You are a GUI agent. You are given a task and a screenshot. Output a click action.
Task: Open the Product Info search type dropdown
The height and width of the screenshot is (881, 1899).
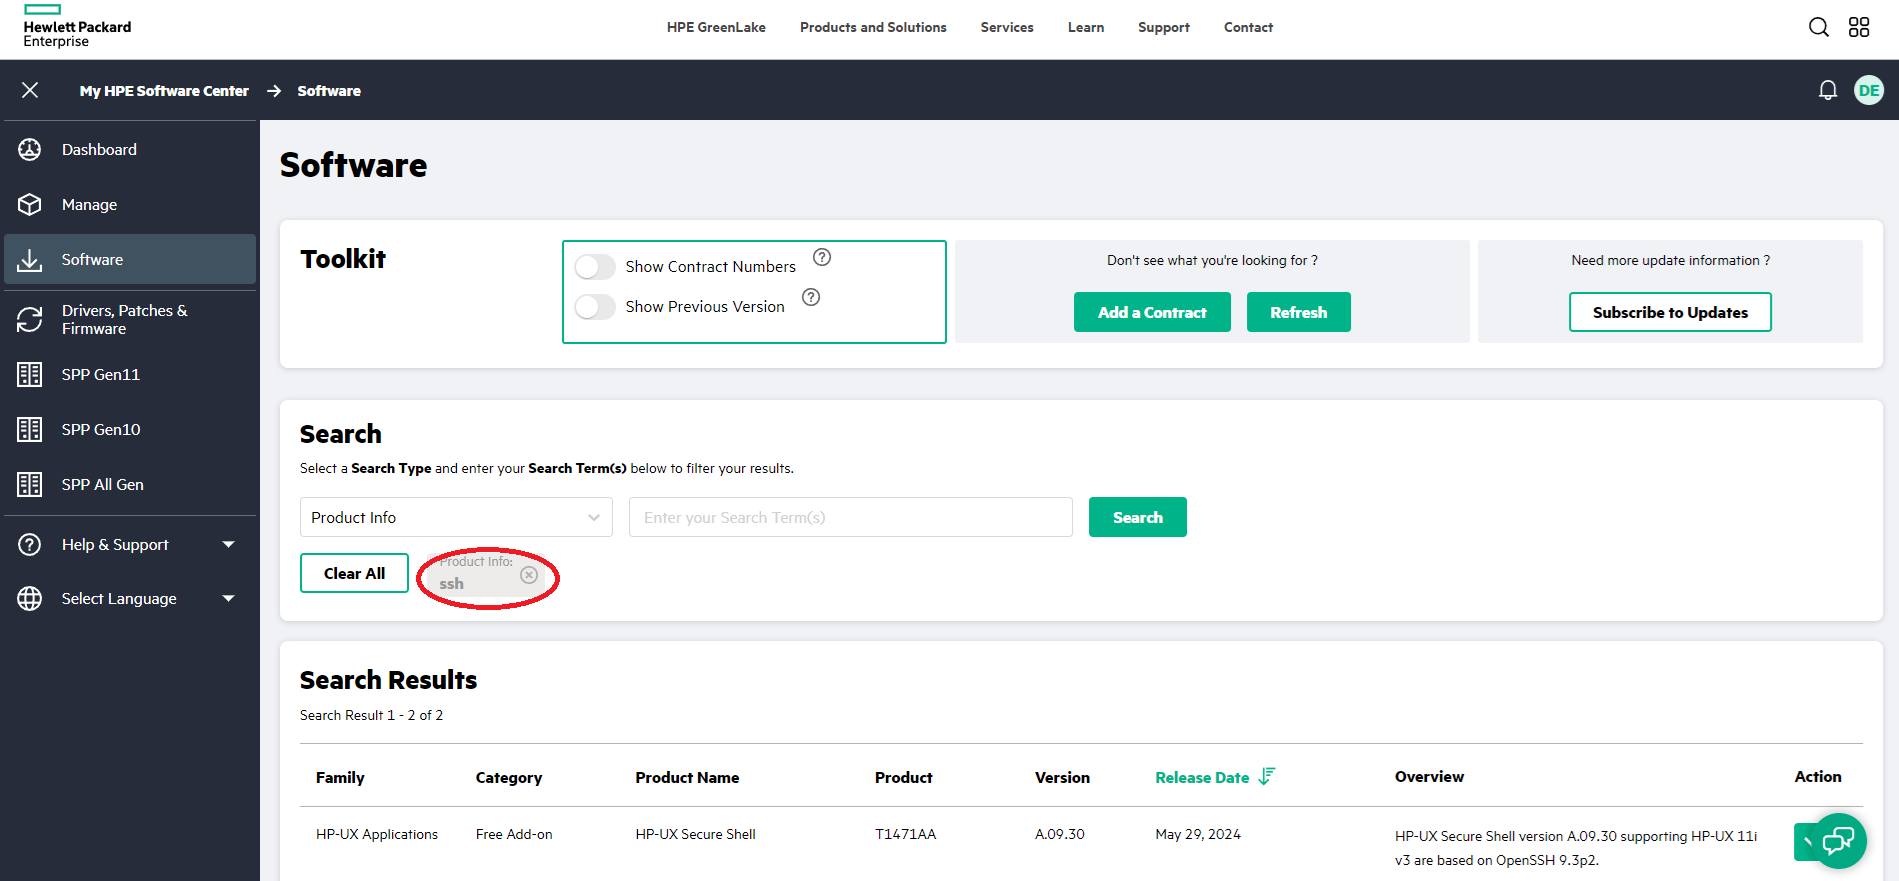(456, 517)
